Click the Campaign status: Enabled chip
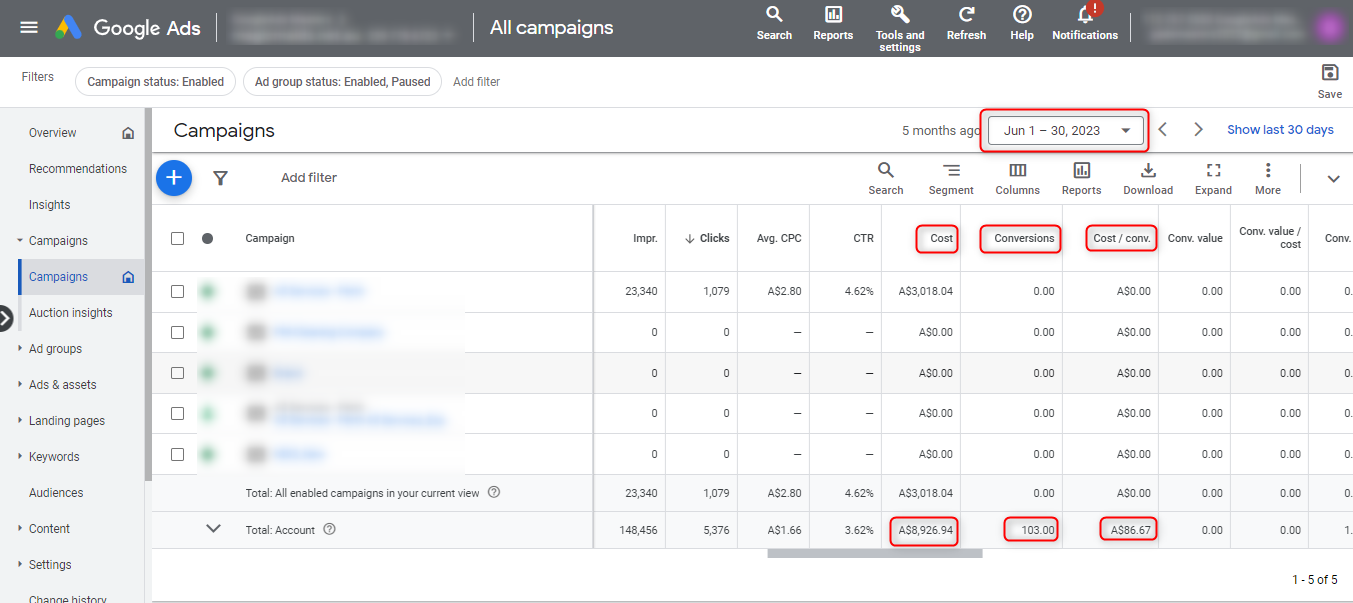 point(156,82)
